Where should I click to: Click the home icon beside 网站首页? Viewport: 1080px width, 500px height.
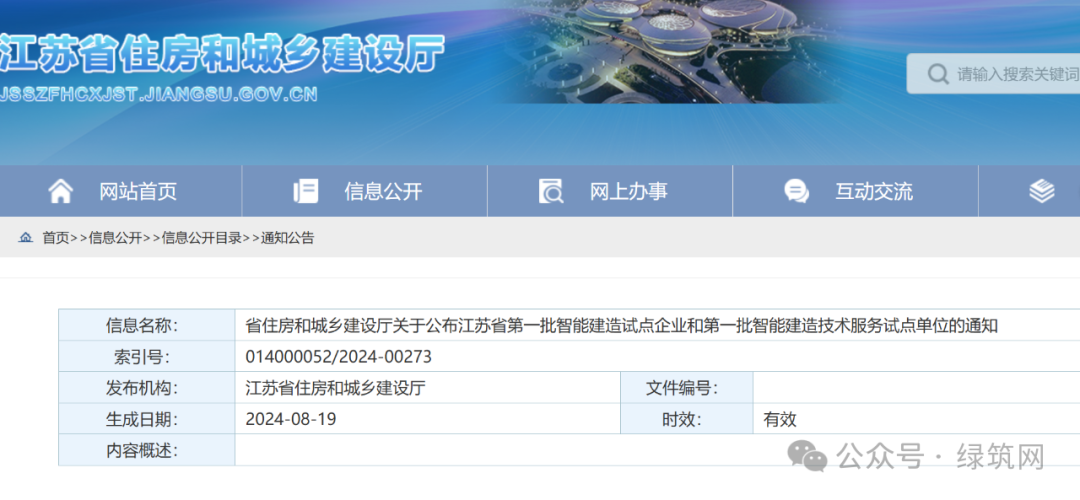[x=61, y=191]
